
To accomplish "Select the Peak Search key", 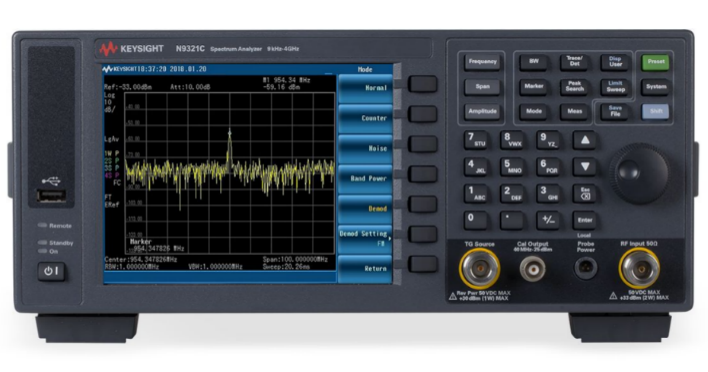I will pyautogui.click(x=574, y=86).
